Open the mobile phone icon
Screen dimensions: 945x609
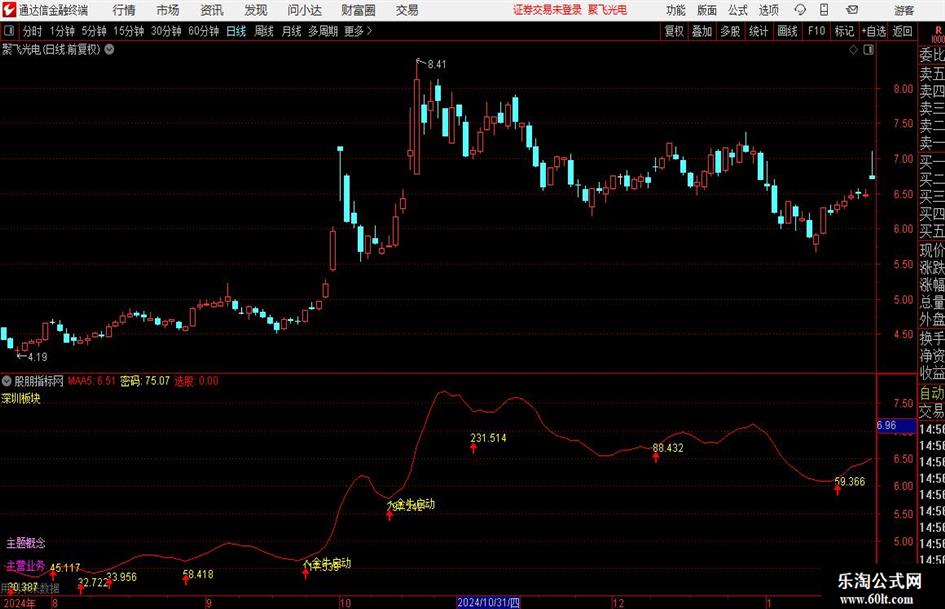[x=824, y=10]
